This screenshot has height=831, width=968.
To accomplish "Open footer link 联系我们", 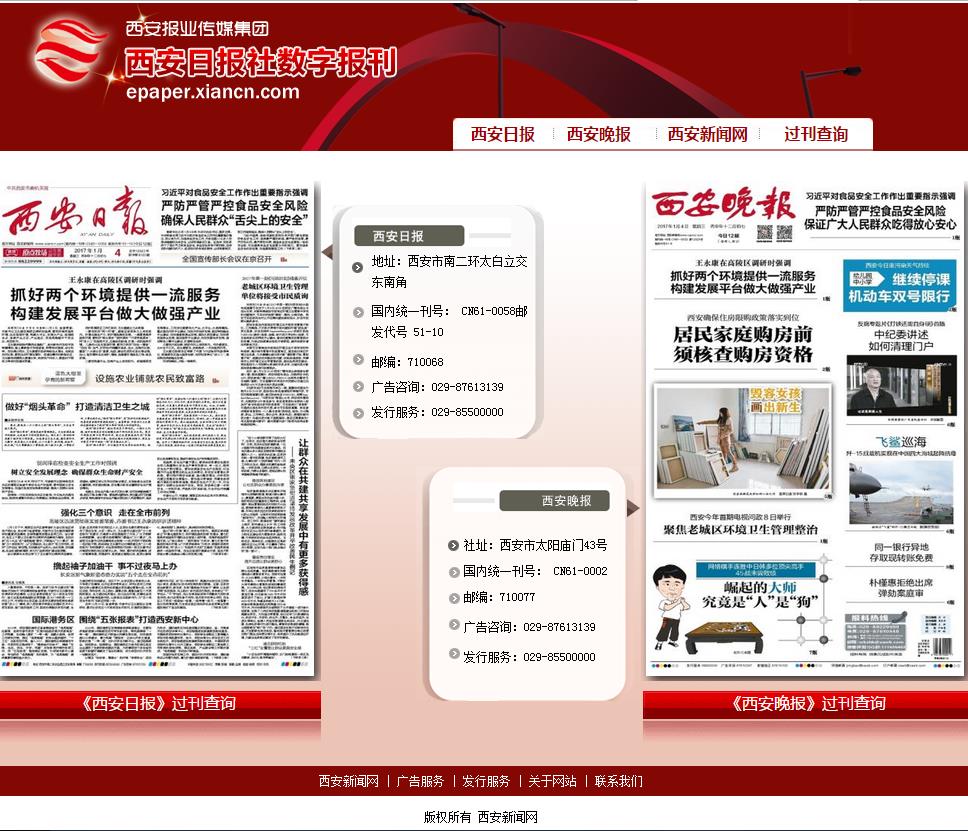I will pos(618,781).
